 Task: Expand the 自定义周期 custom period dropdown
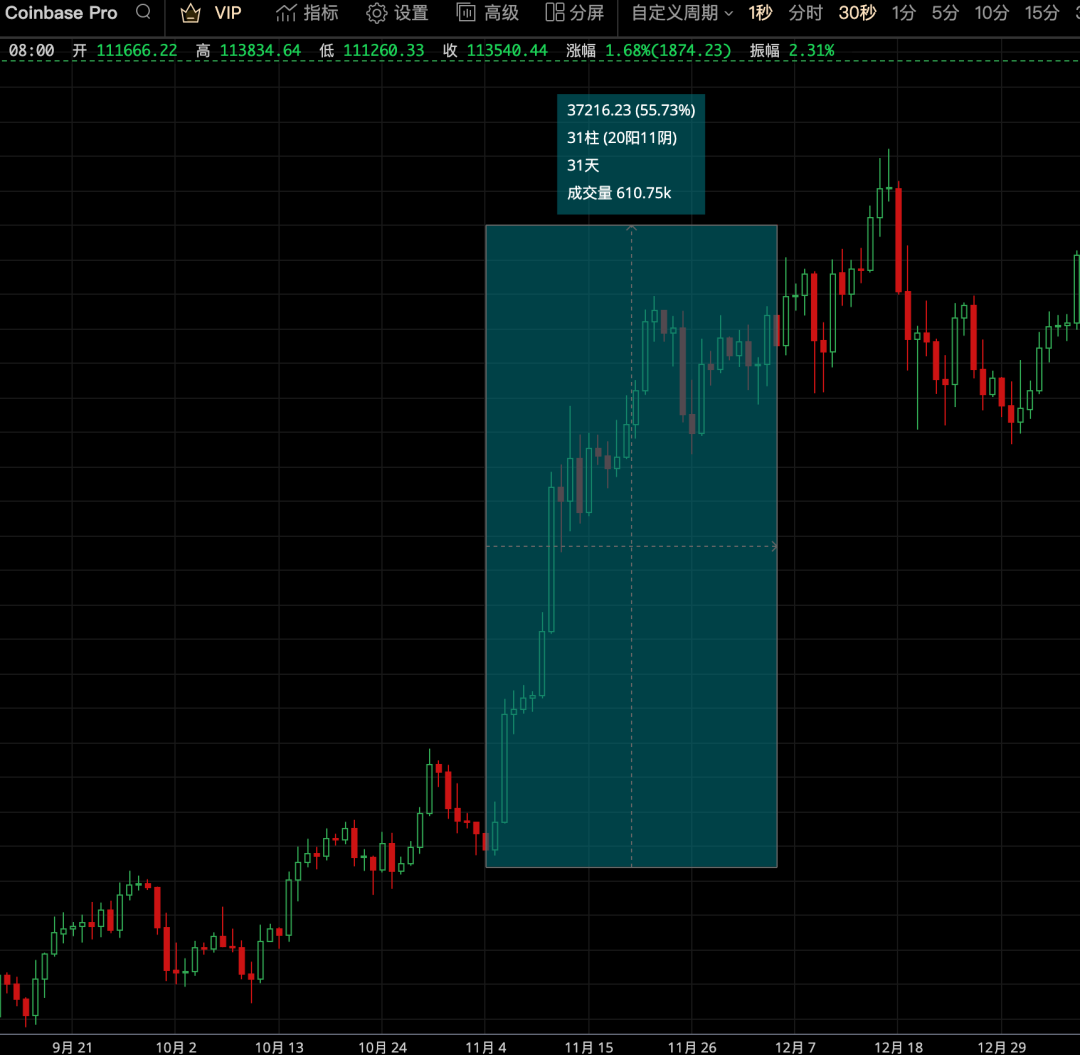point(682,13)
